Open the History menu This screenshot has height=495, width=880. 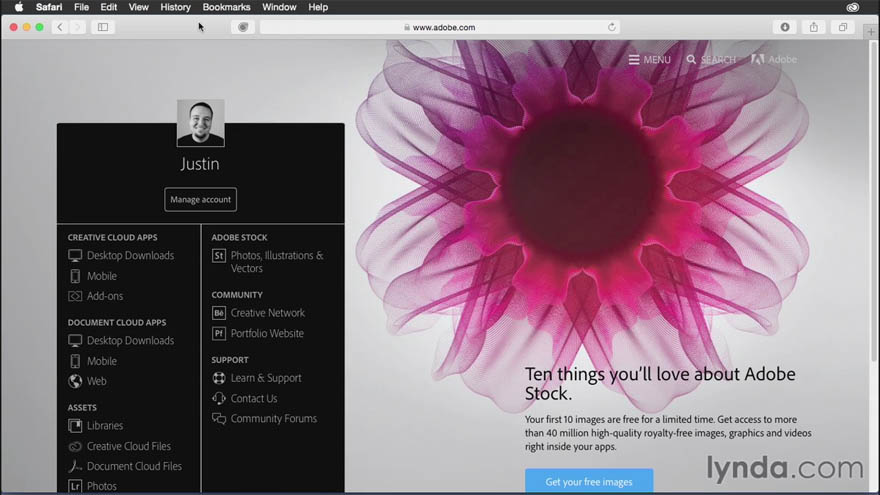[x=176, y=7]
